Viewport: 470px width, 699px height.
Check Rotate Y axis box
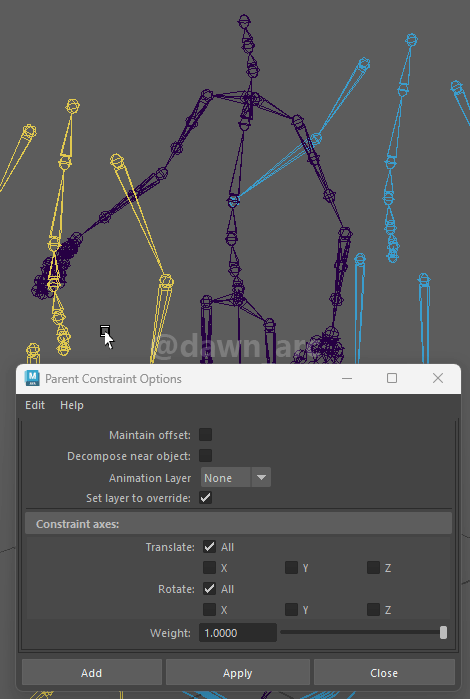coord(291,609)
